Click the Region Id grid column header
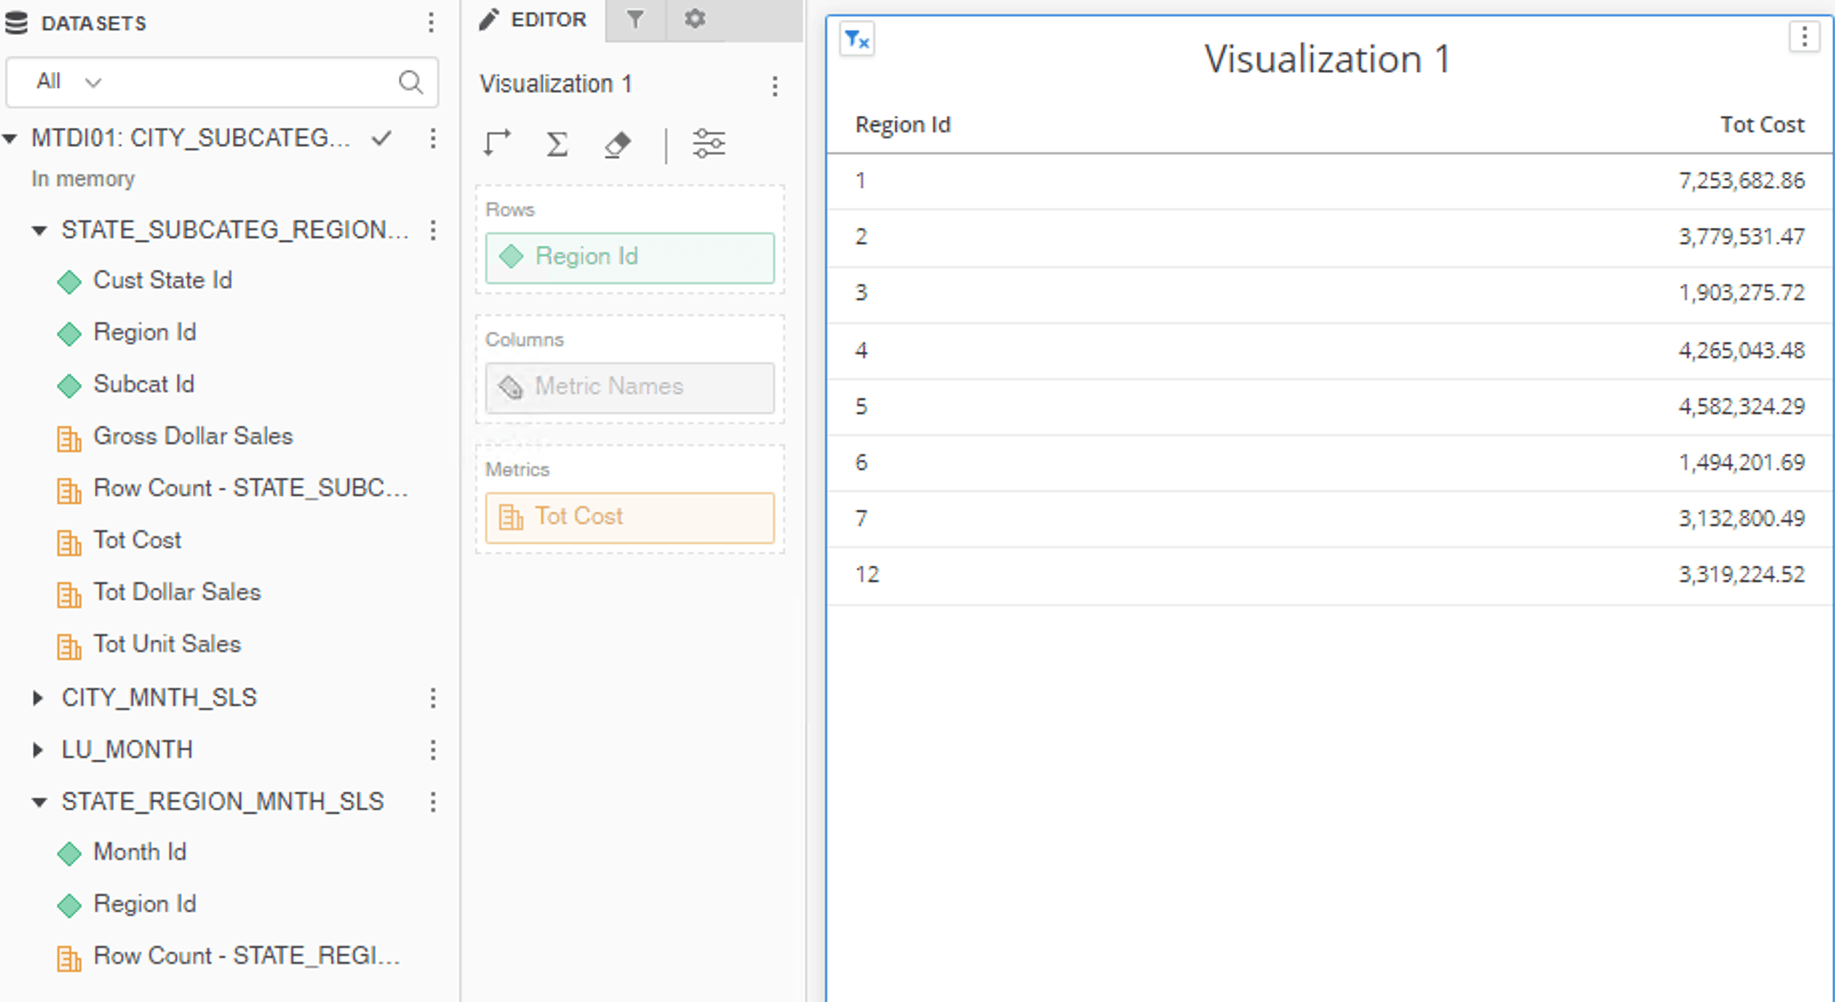This screenshot has width=1835, height=1002. [x=902, y=125]
